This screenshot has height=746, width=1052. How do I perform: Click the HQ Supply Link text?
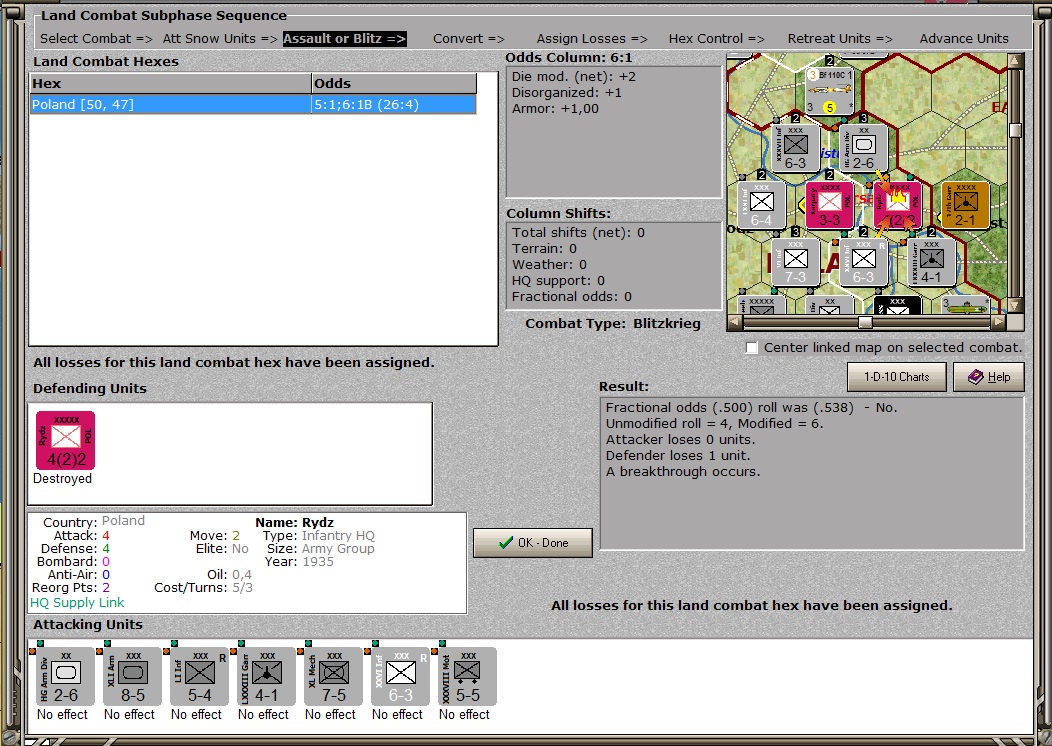77,602
